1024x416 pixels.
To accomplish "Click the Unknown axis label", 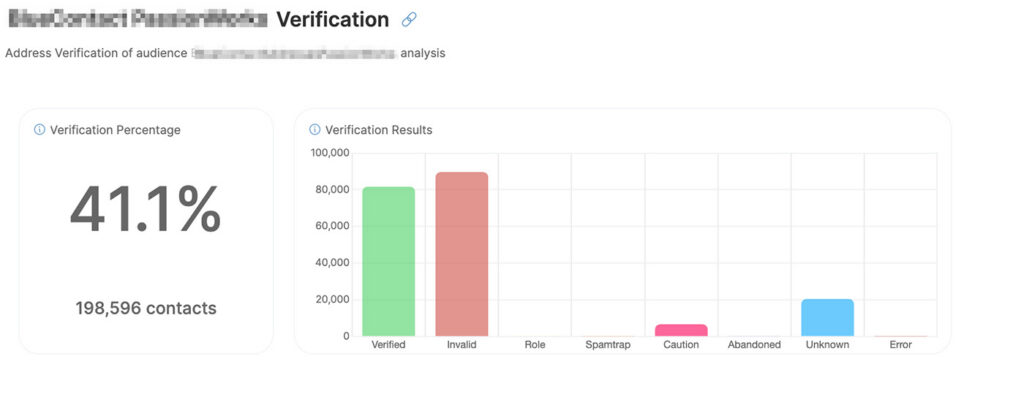I will 827,345.
